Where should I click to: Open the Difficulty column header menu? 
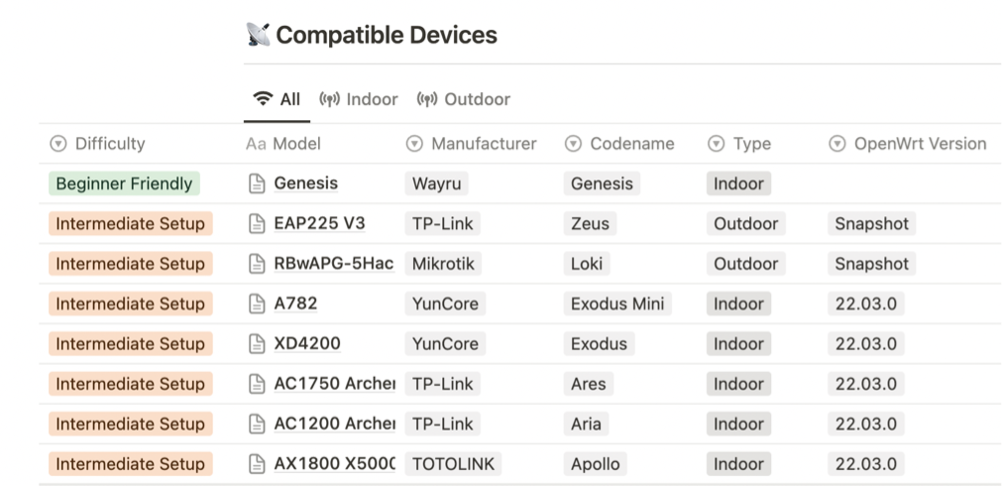[x=97, y=144]
